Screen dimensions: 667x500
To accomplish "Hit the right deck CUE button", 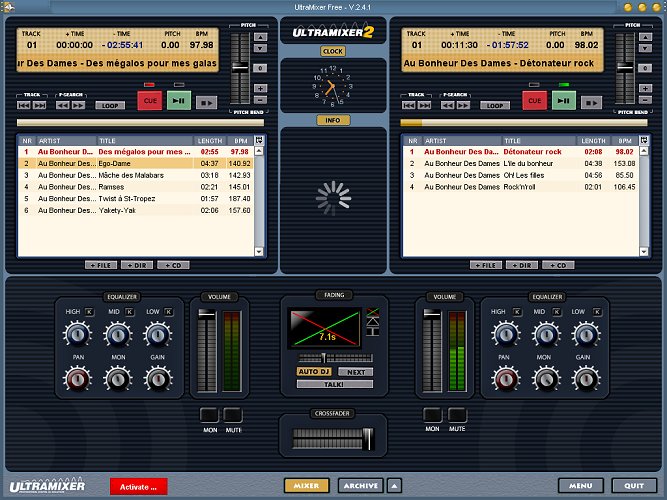I will point(535,101).
